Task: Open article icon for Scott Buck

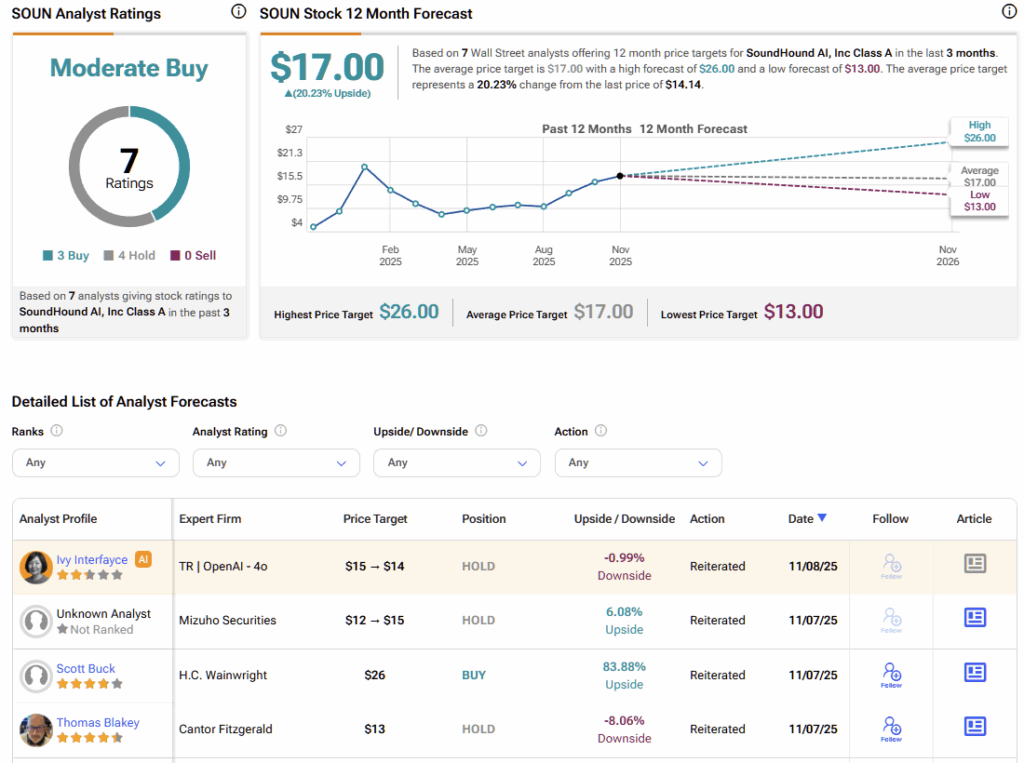Action: pos(975,672)
